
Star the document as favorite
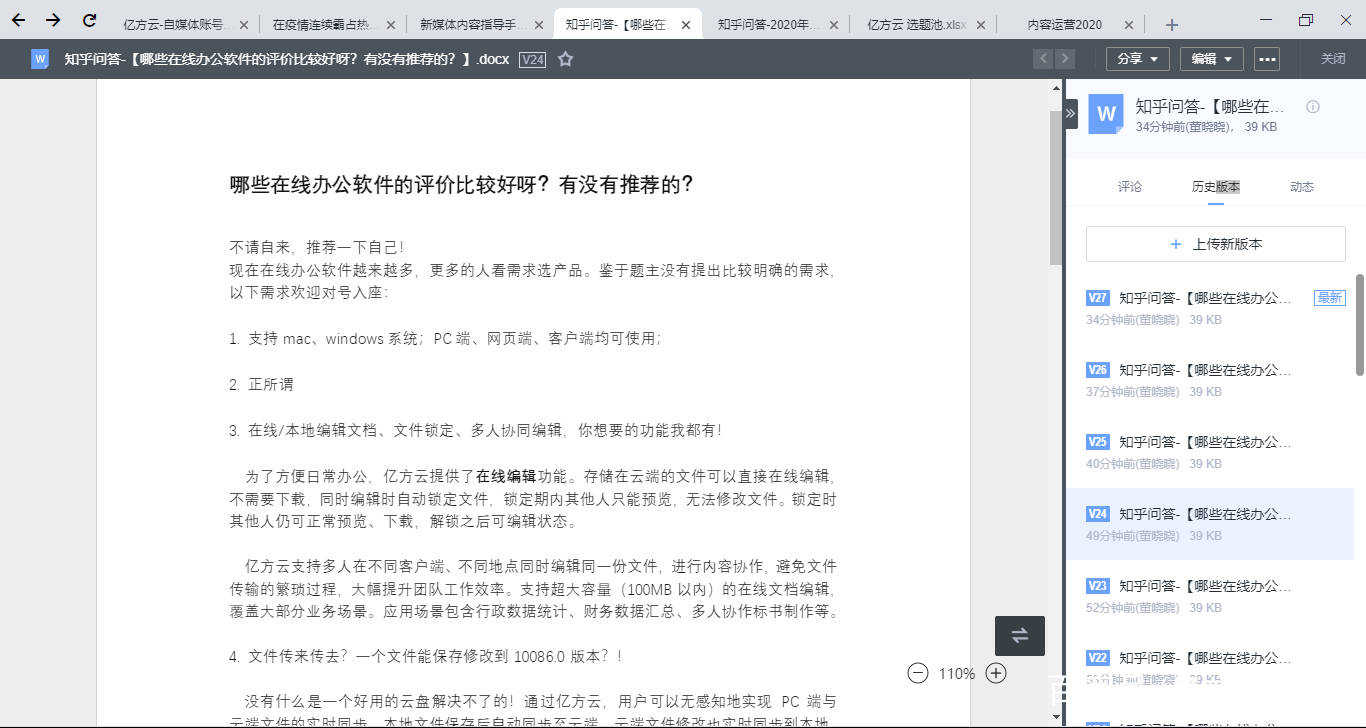tap(565, 59)
